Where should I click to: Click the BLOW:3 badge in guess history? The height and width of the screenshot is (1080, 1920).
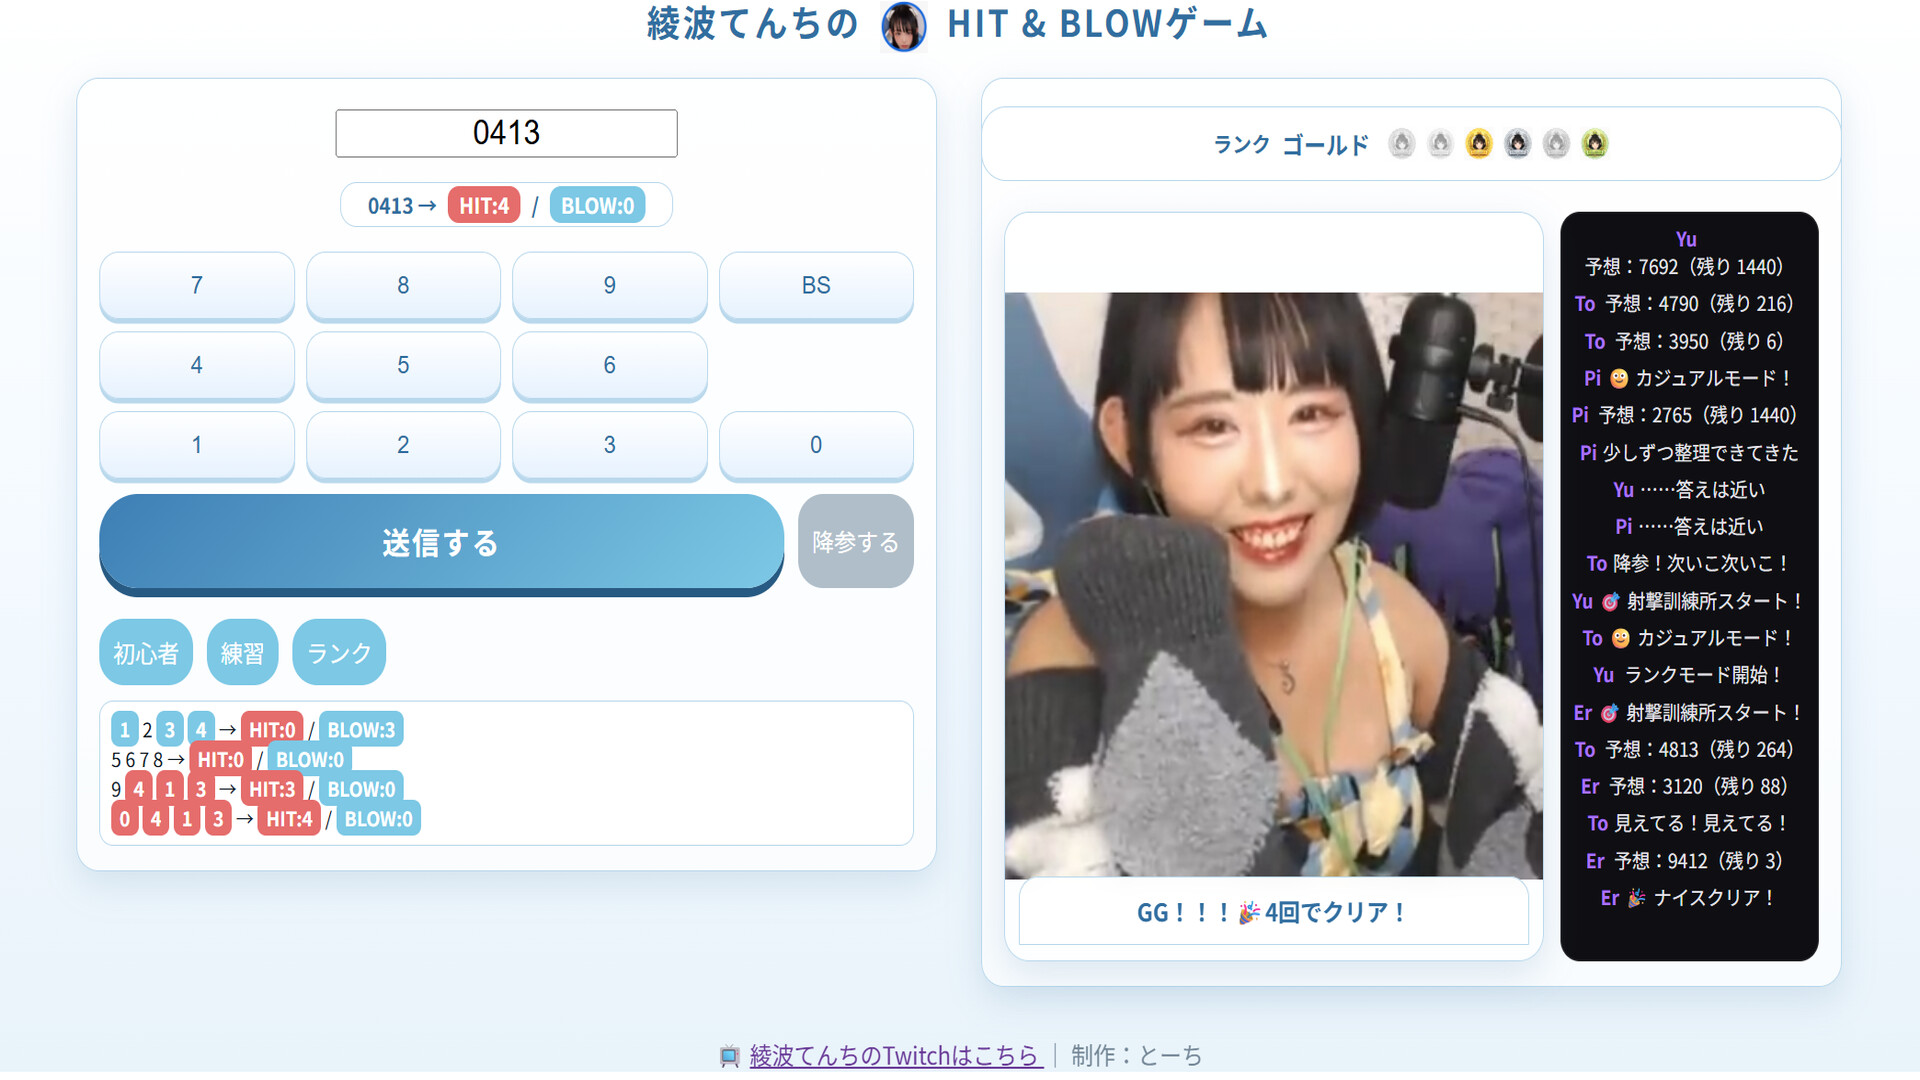tap(362, 729)
